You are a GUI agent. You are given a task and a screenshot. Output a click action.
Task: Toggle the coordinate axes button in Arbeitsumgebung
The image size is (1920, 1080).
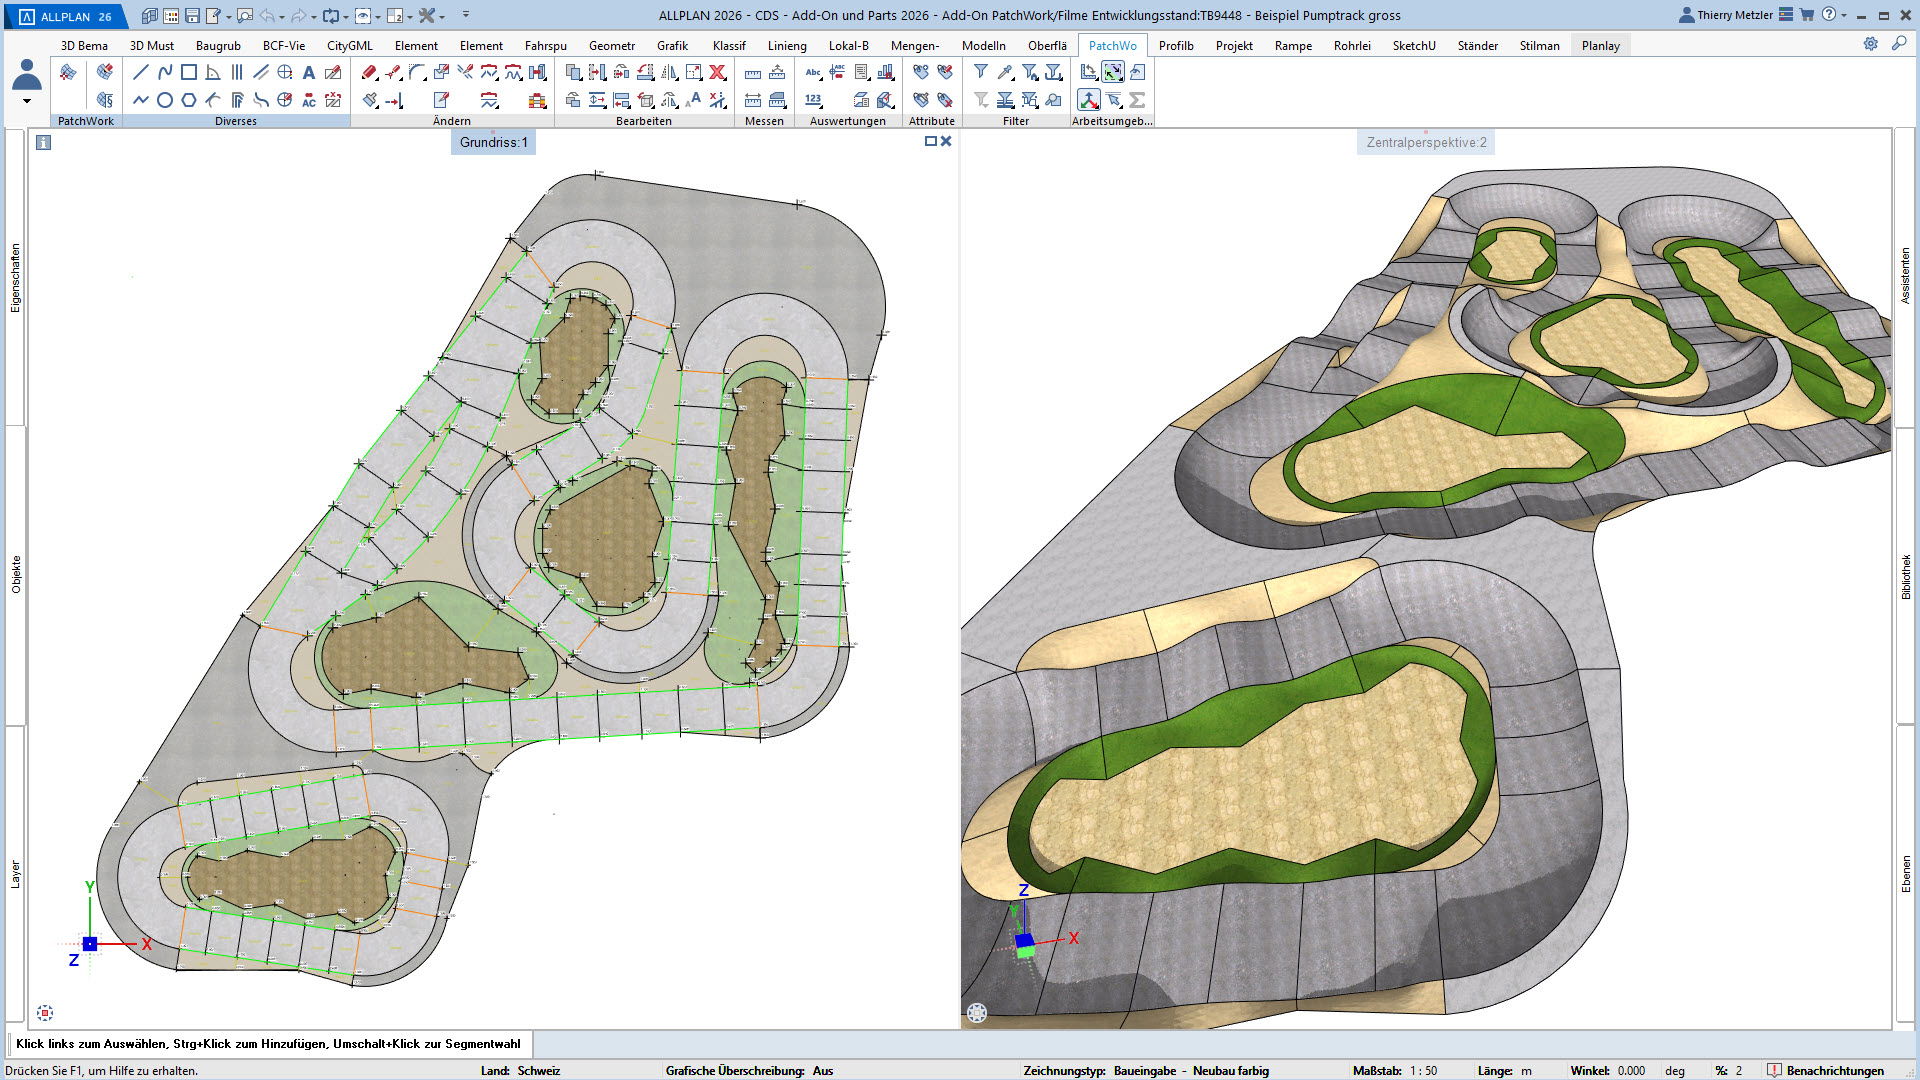(x=1088, y=100)
